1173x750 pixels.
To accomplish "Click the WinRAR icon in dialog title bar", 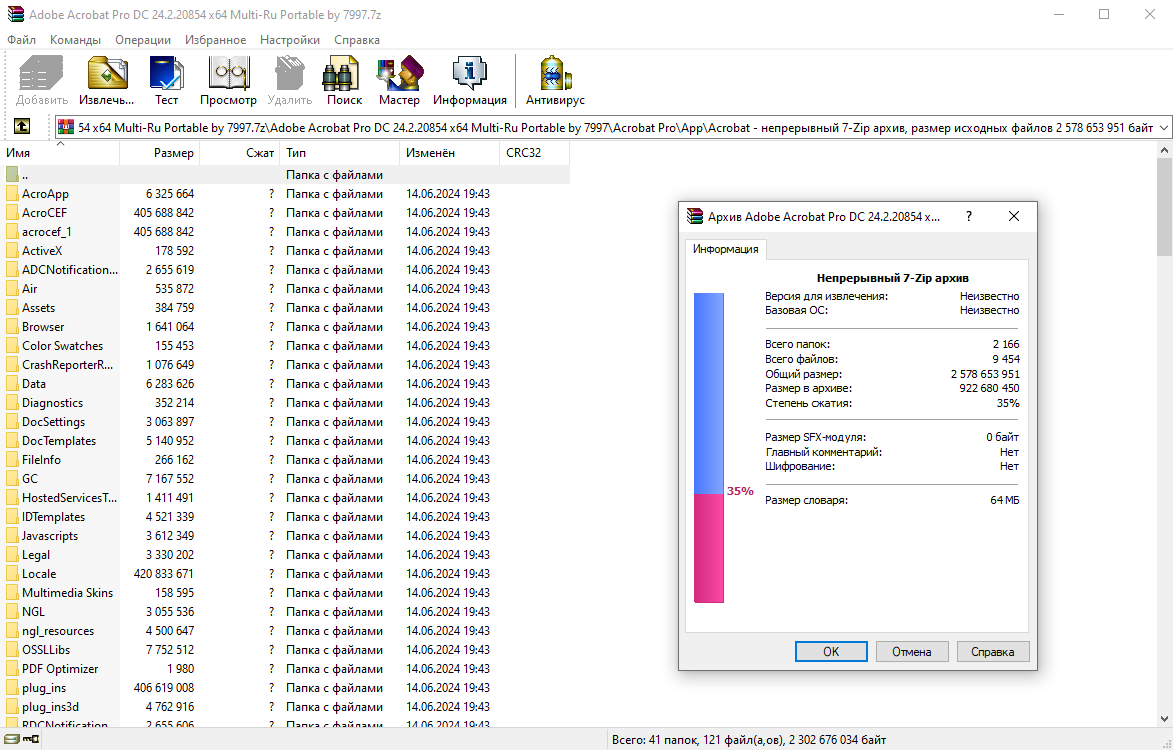I will tap(695, 216).
